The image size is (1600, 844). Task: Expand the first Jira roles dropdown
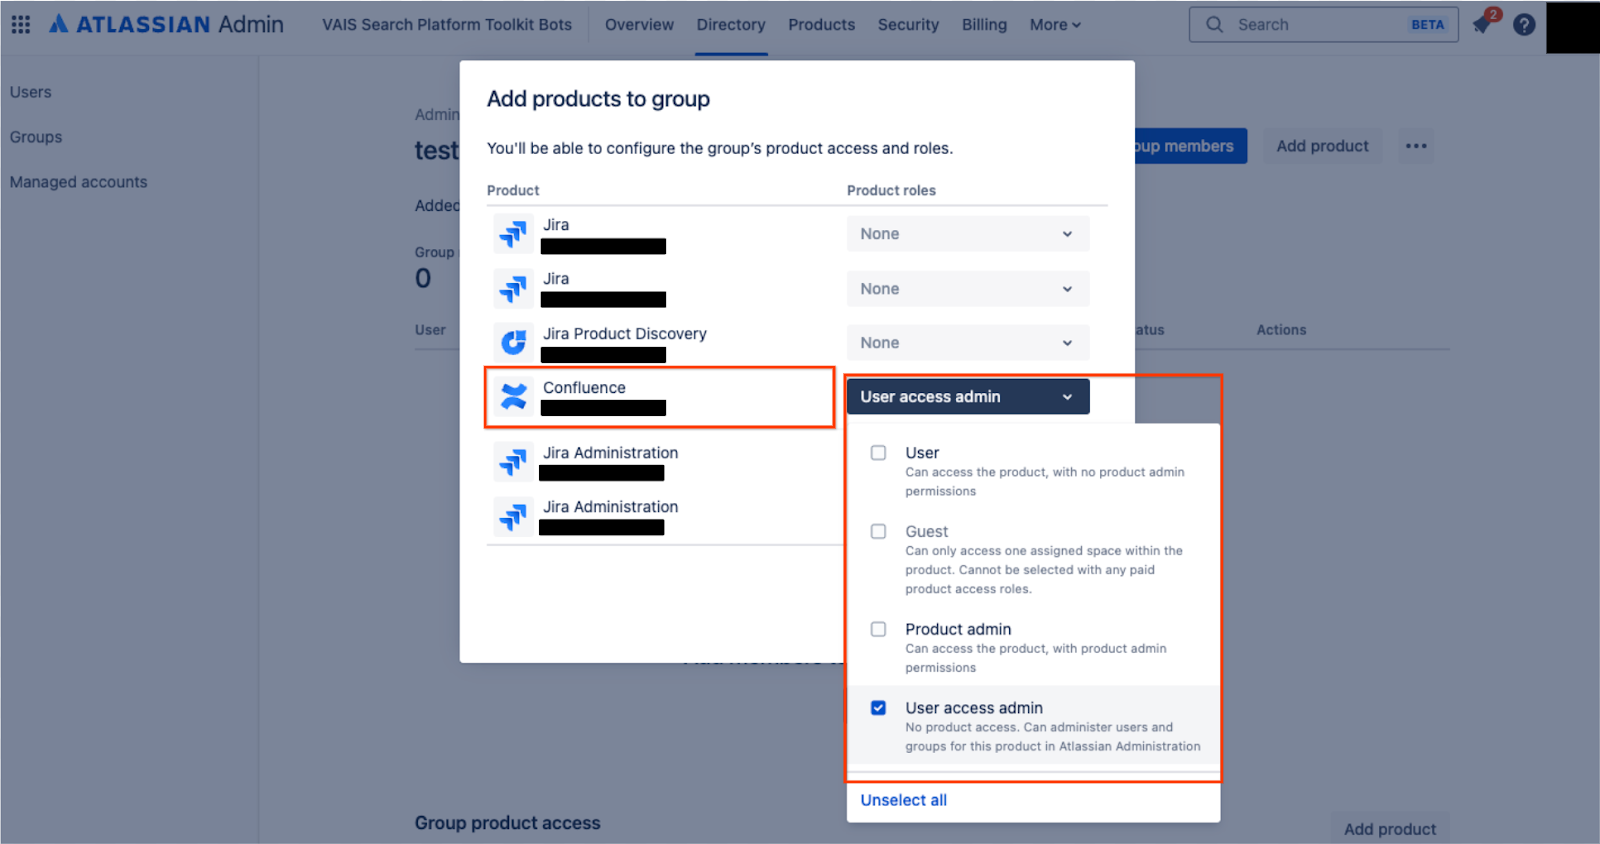[x=967, y=234]
